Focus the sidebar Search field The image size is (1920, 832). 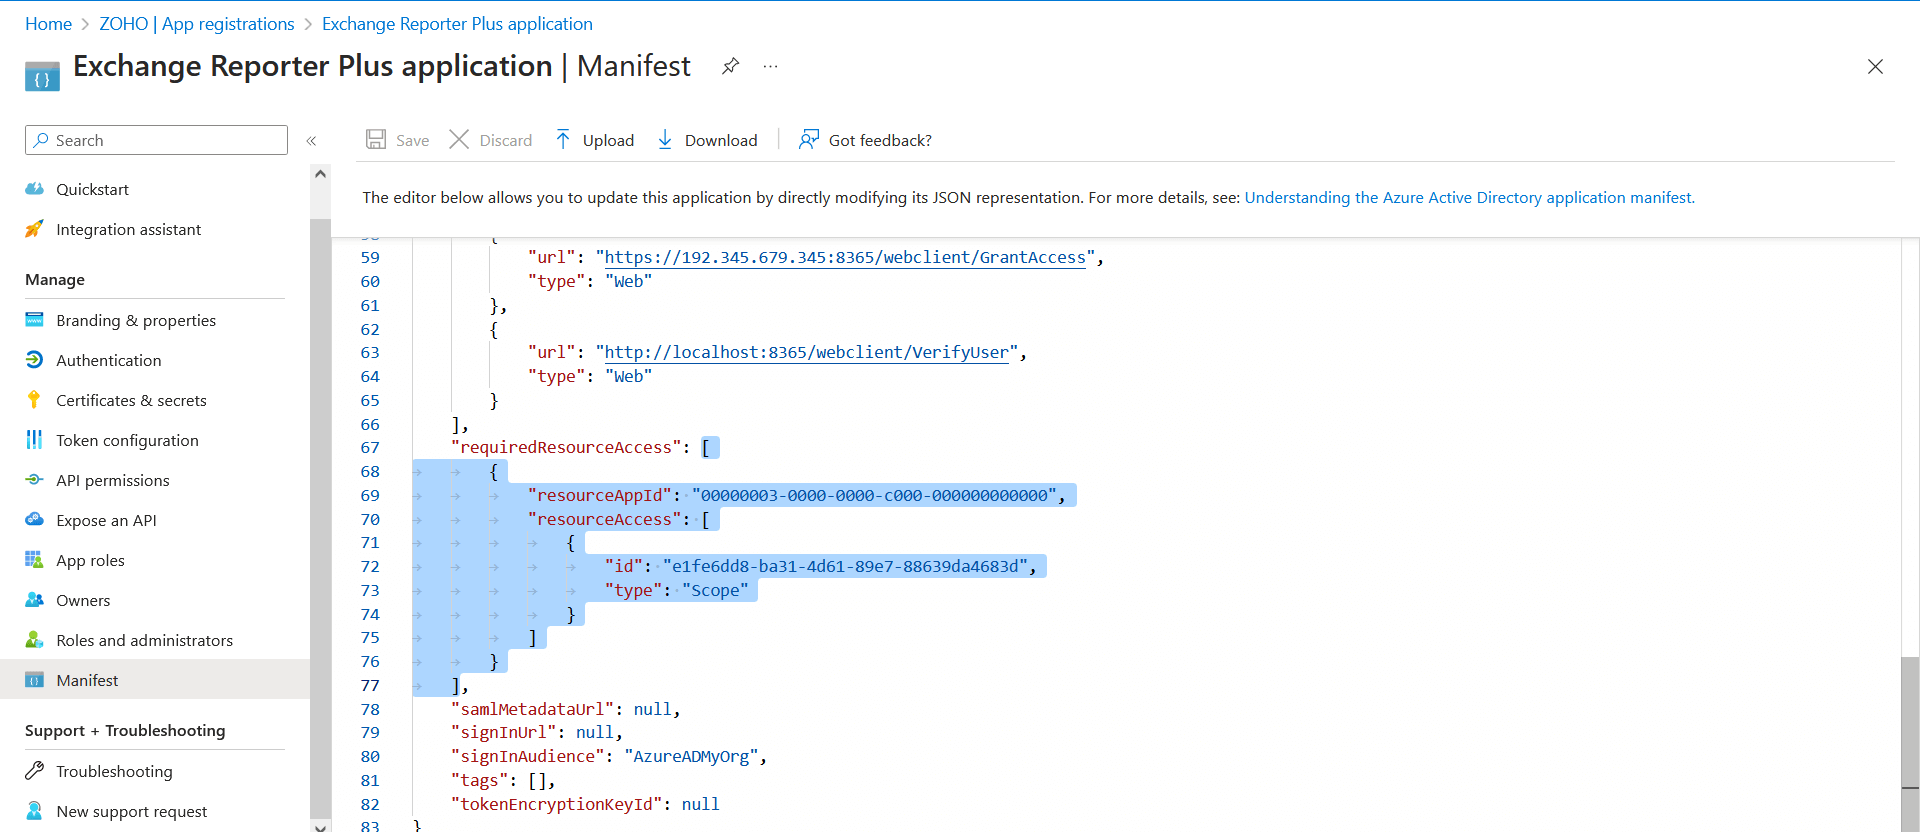(x=156, y=140)
